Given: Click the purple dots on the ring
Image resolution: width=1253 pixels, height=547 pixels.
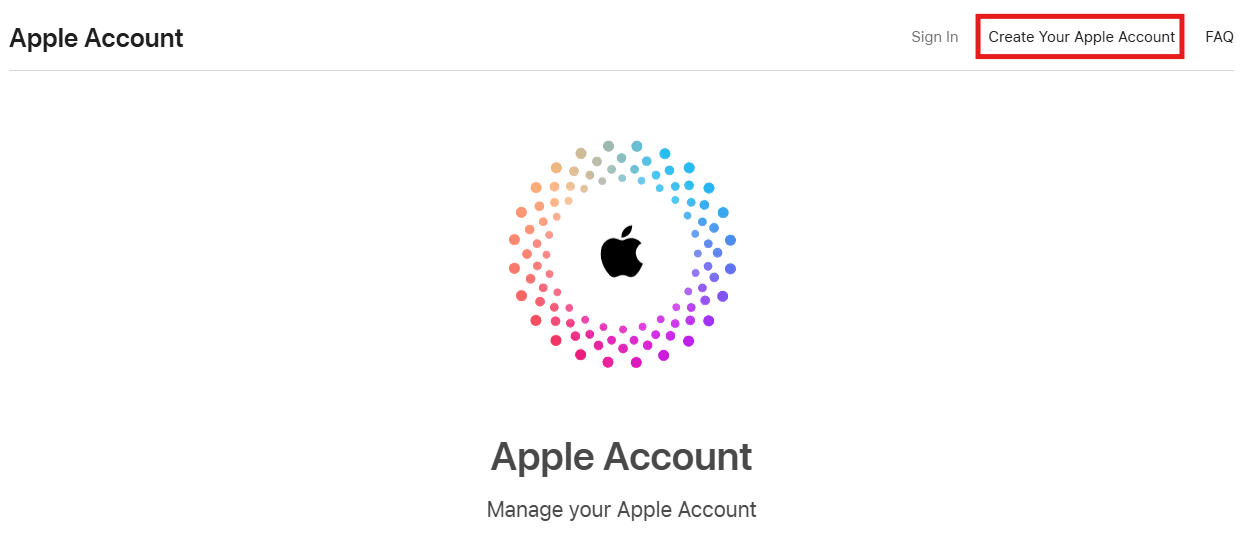Looking at the screenshot, I should point(700,305).
